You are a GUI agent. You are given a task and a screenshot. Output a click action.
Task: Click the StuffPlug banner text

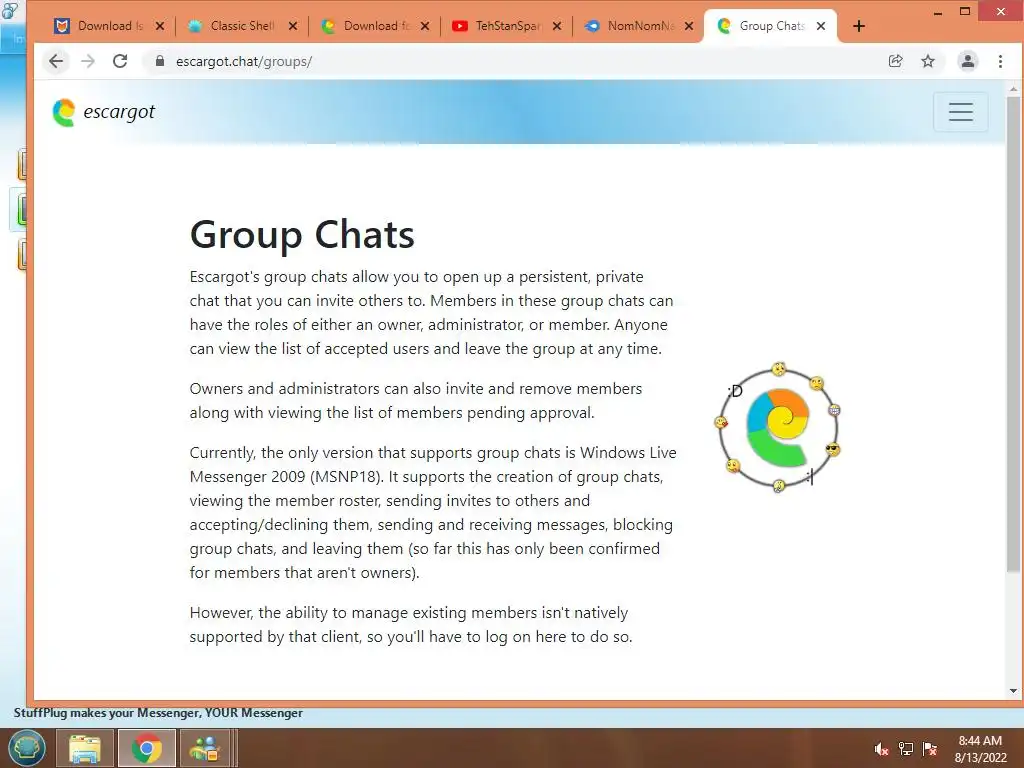pyautogui.click(x=158, y=712)
